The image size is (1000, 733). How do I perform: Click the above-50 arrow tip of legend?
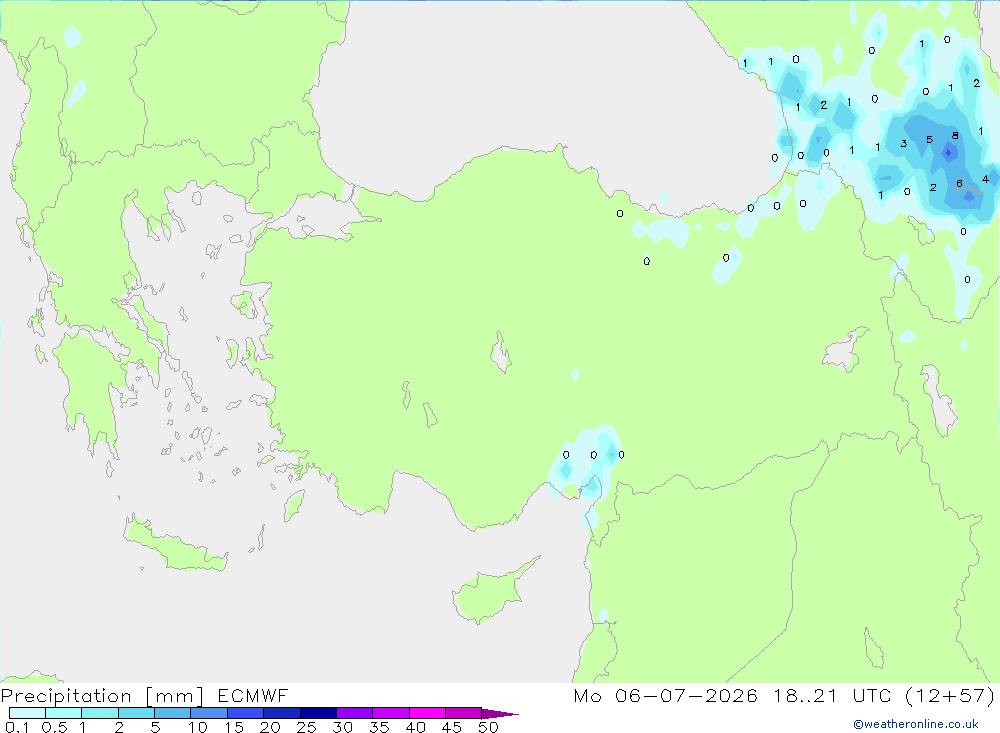pyautogui.click(x=500, y=713)
